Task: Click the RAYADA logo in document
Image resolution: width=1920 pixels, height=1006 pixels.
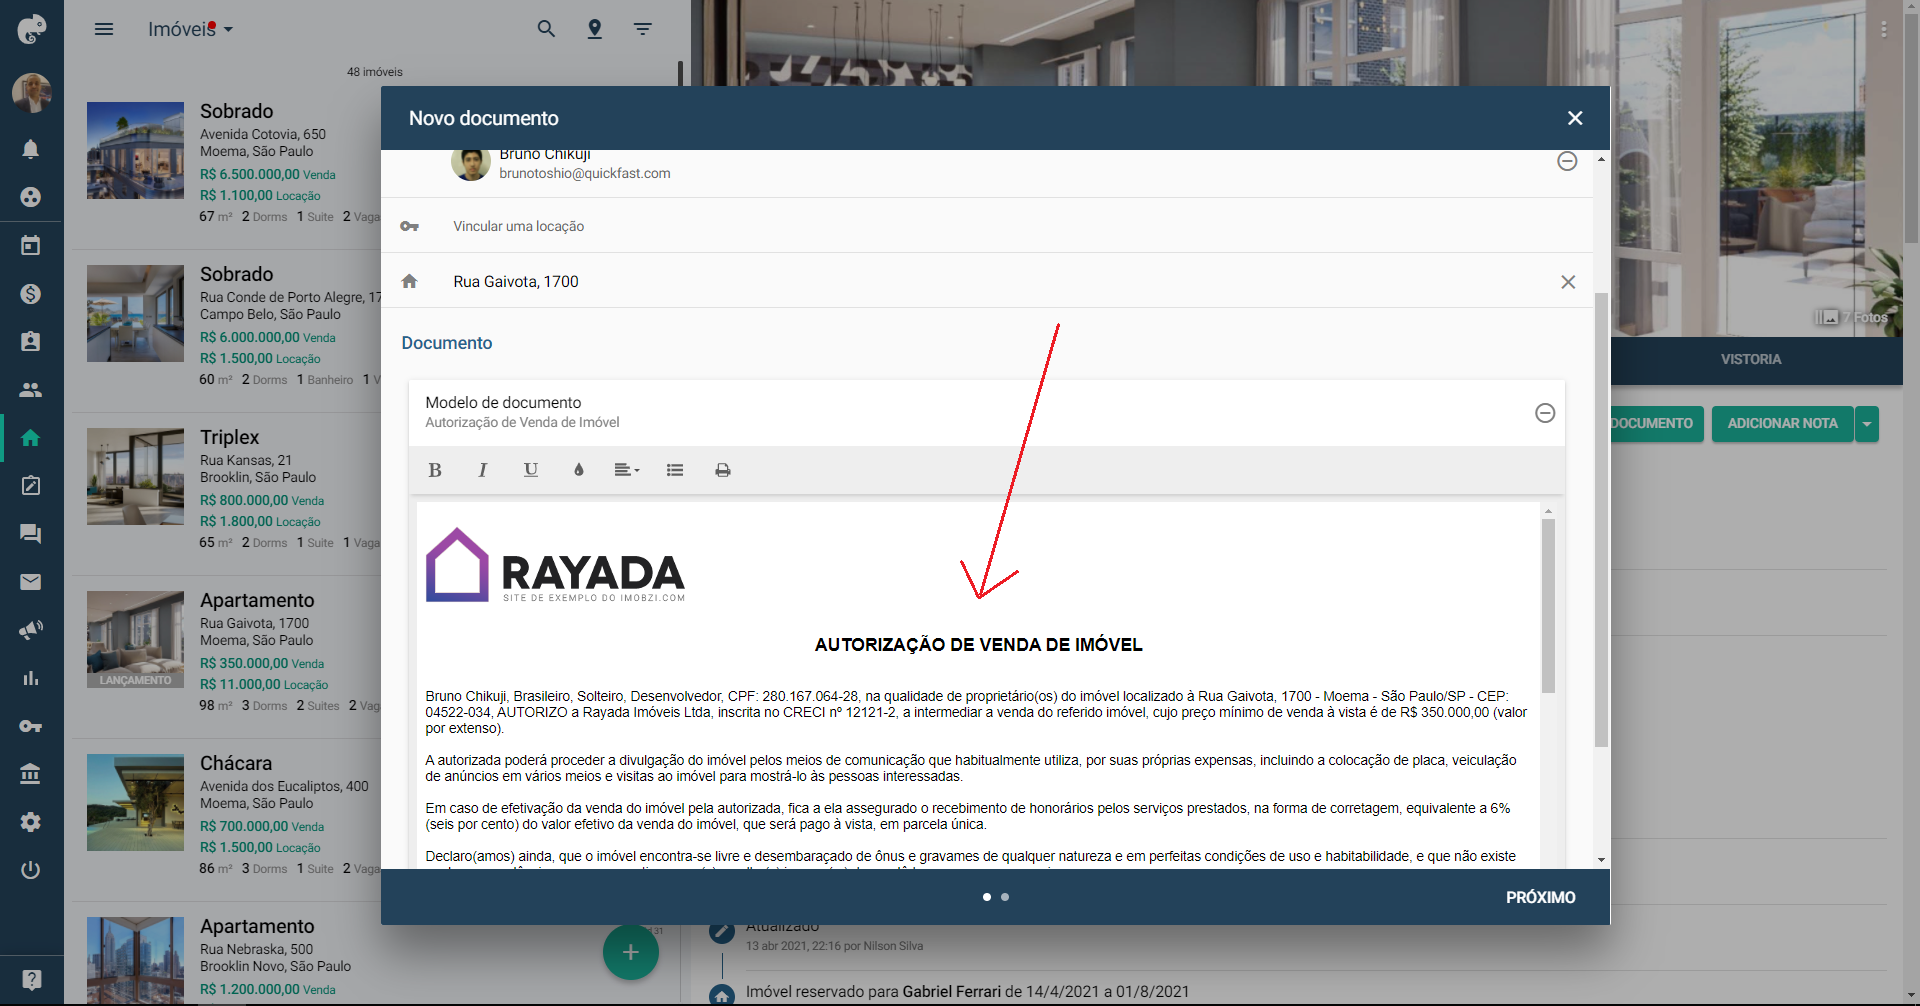Action: tap(556, 565)
